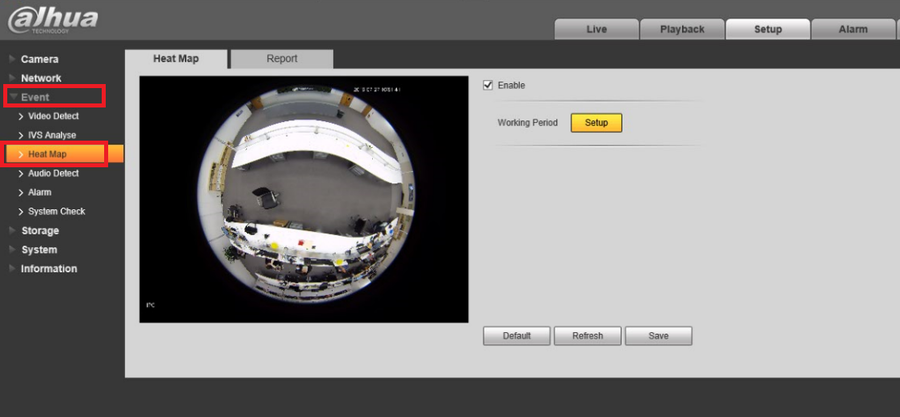The image size is (900, 417).
Task: Switch to the Live tab
Action: (596, 29)
